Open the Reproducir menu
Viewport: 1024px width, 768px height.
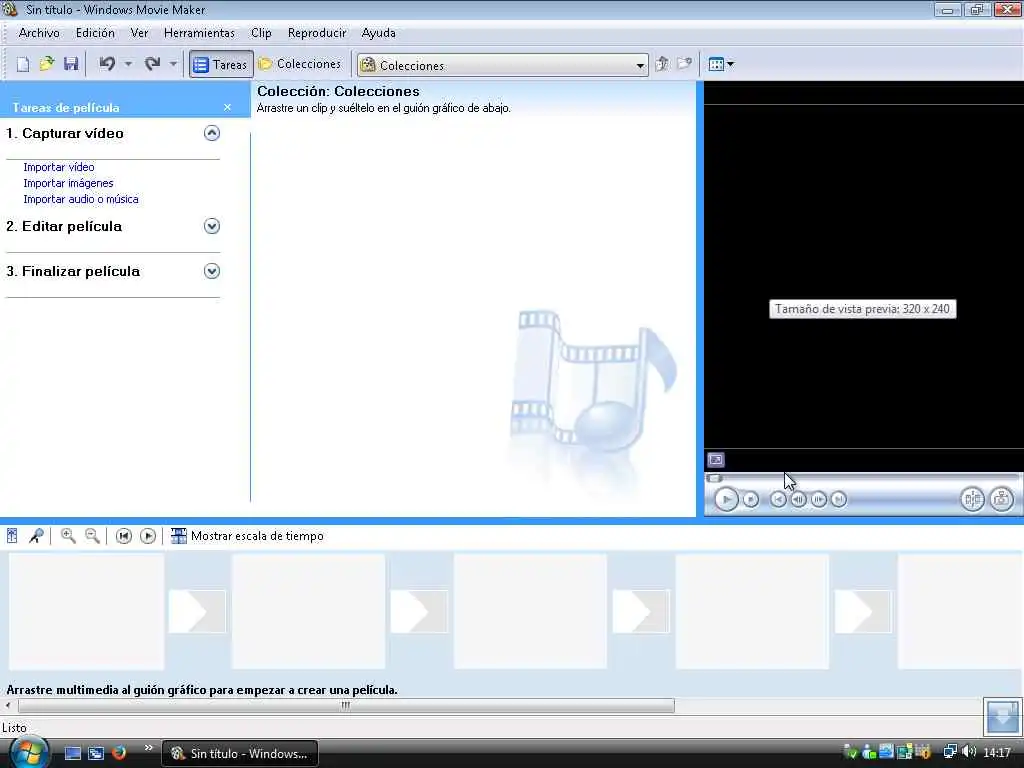[x=317, y=33]
